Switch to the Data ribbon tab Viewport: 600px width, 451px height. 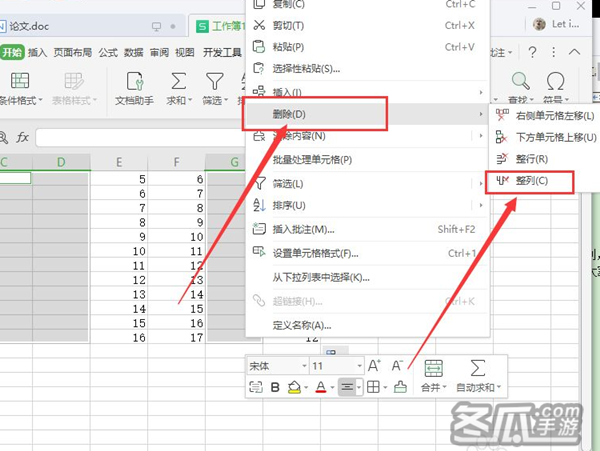(134, 52)
